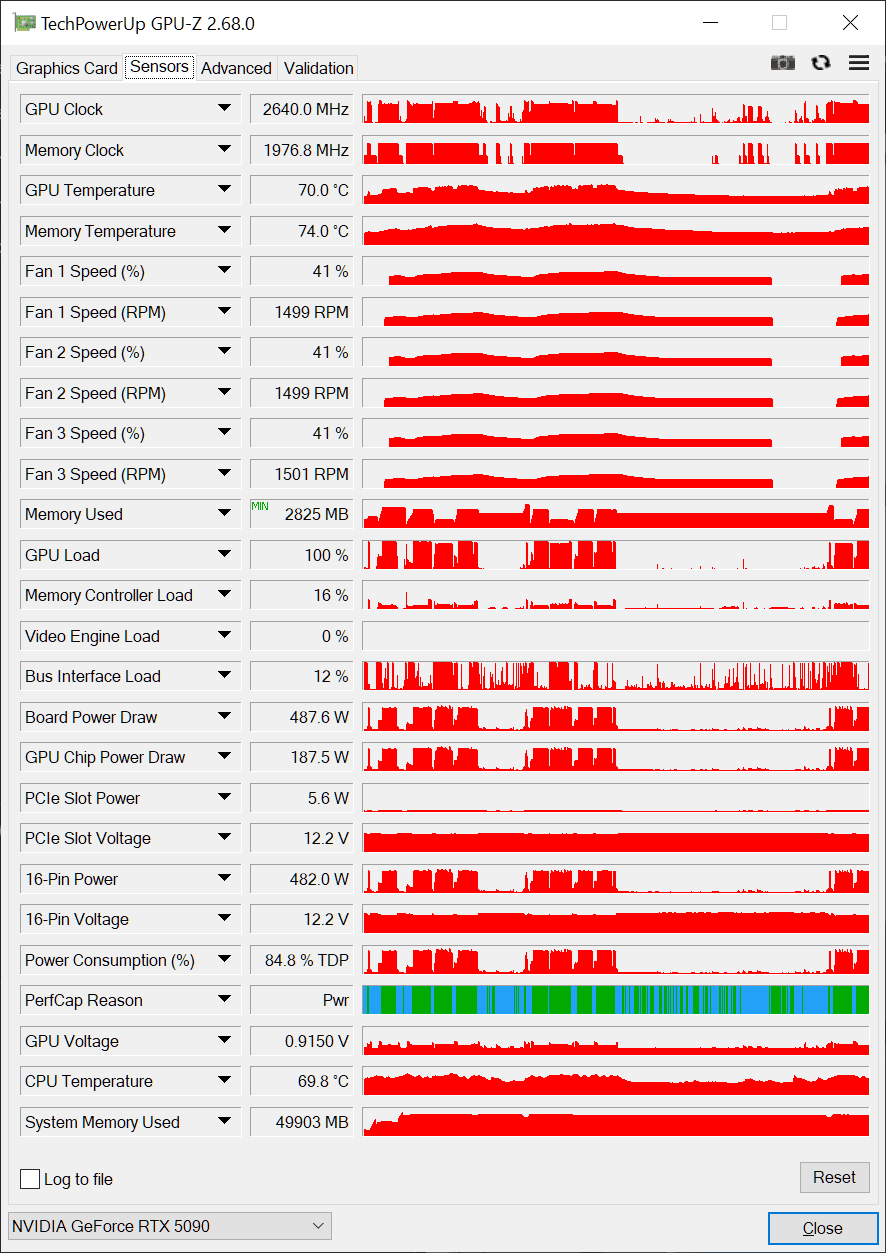
Task: Open Board Power Draw dropdown arrow
Action: (224, 716)
